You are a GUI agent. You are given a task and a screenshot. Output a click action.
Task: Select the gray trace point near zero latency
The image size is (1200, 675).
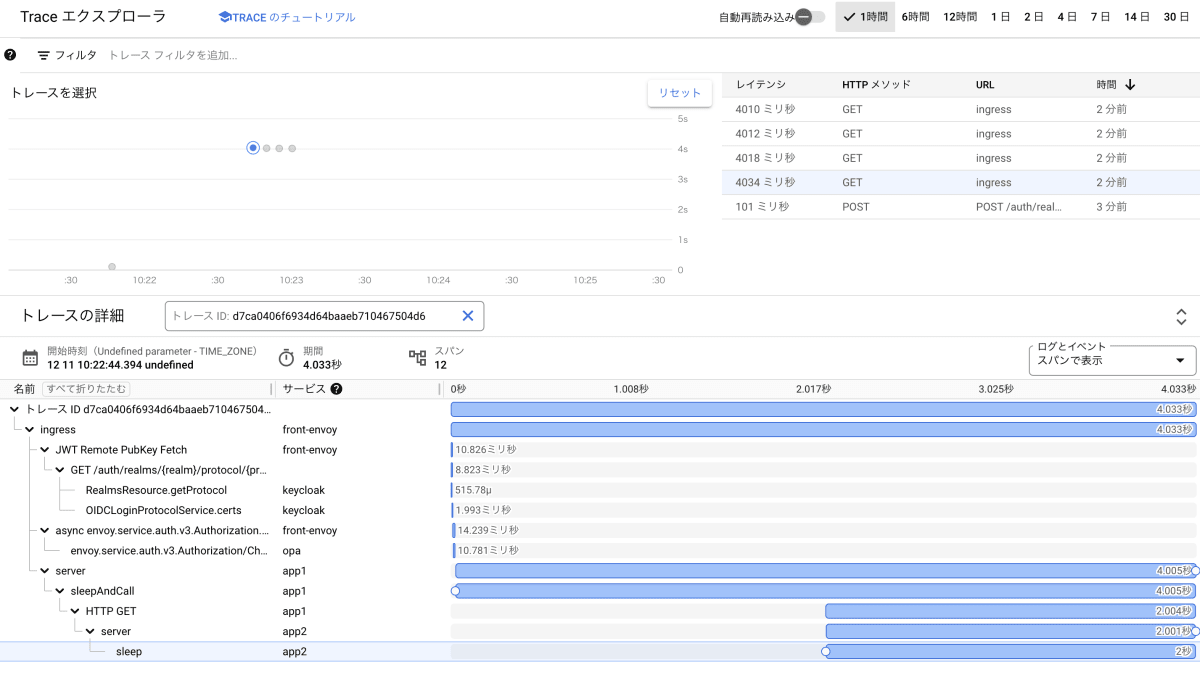tap(112, 267)
